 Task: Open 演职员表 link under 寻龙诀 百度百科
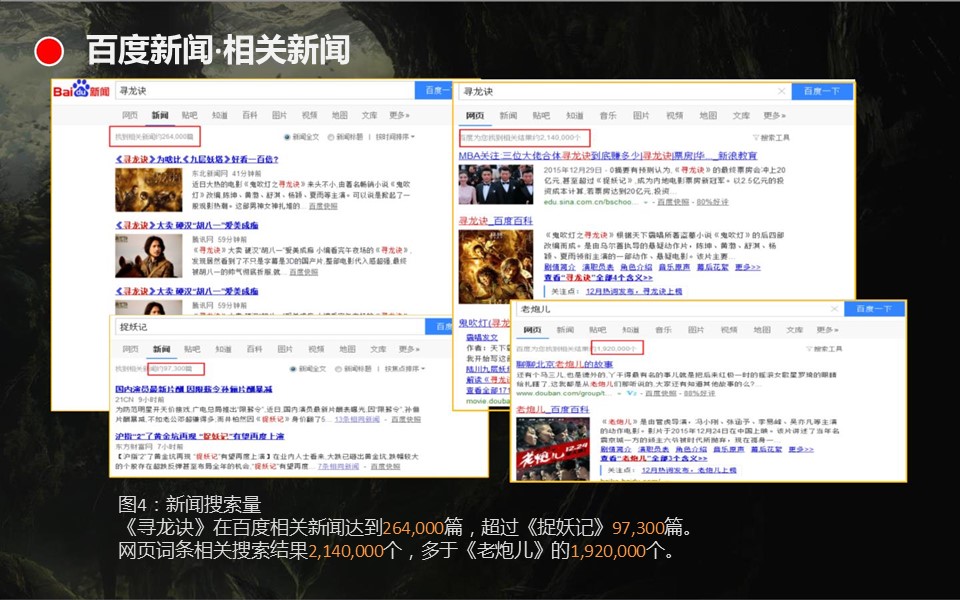tap(597, 268)
